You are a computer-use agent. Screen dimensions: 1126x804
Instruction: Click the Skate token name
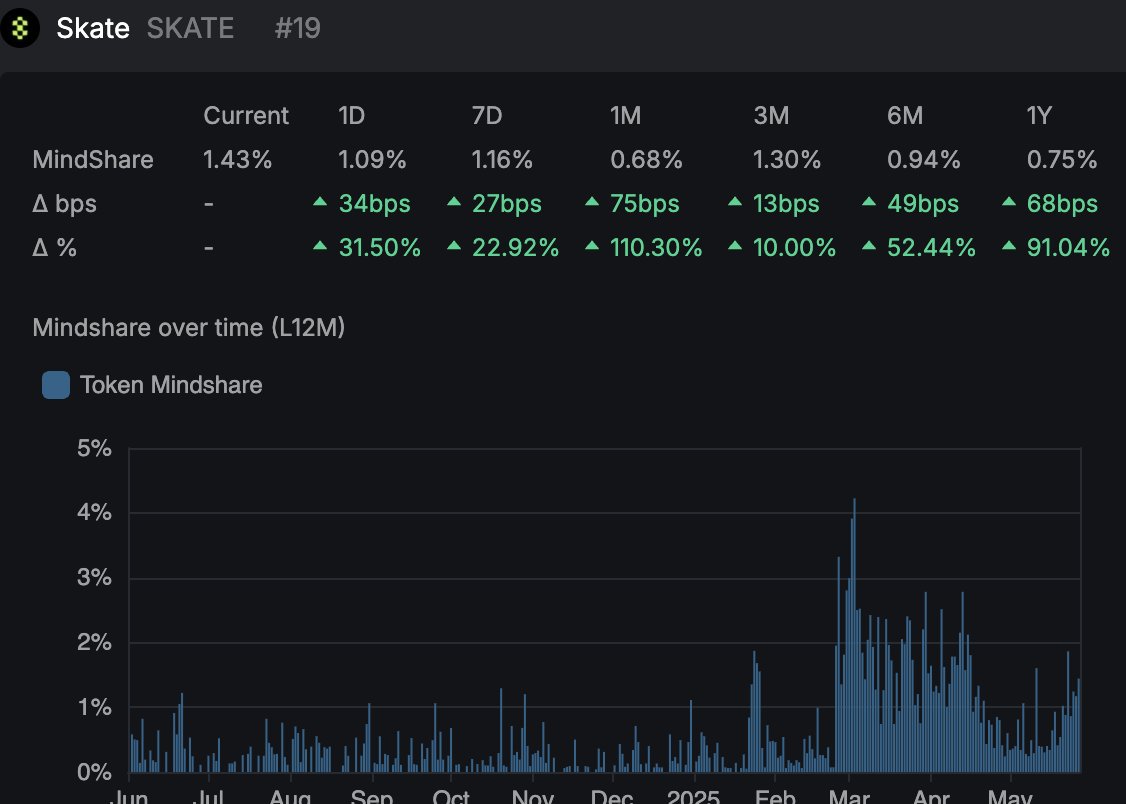pyautogui.click(x=93, y=29)
